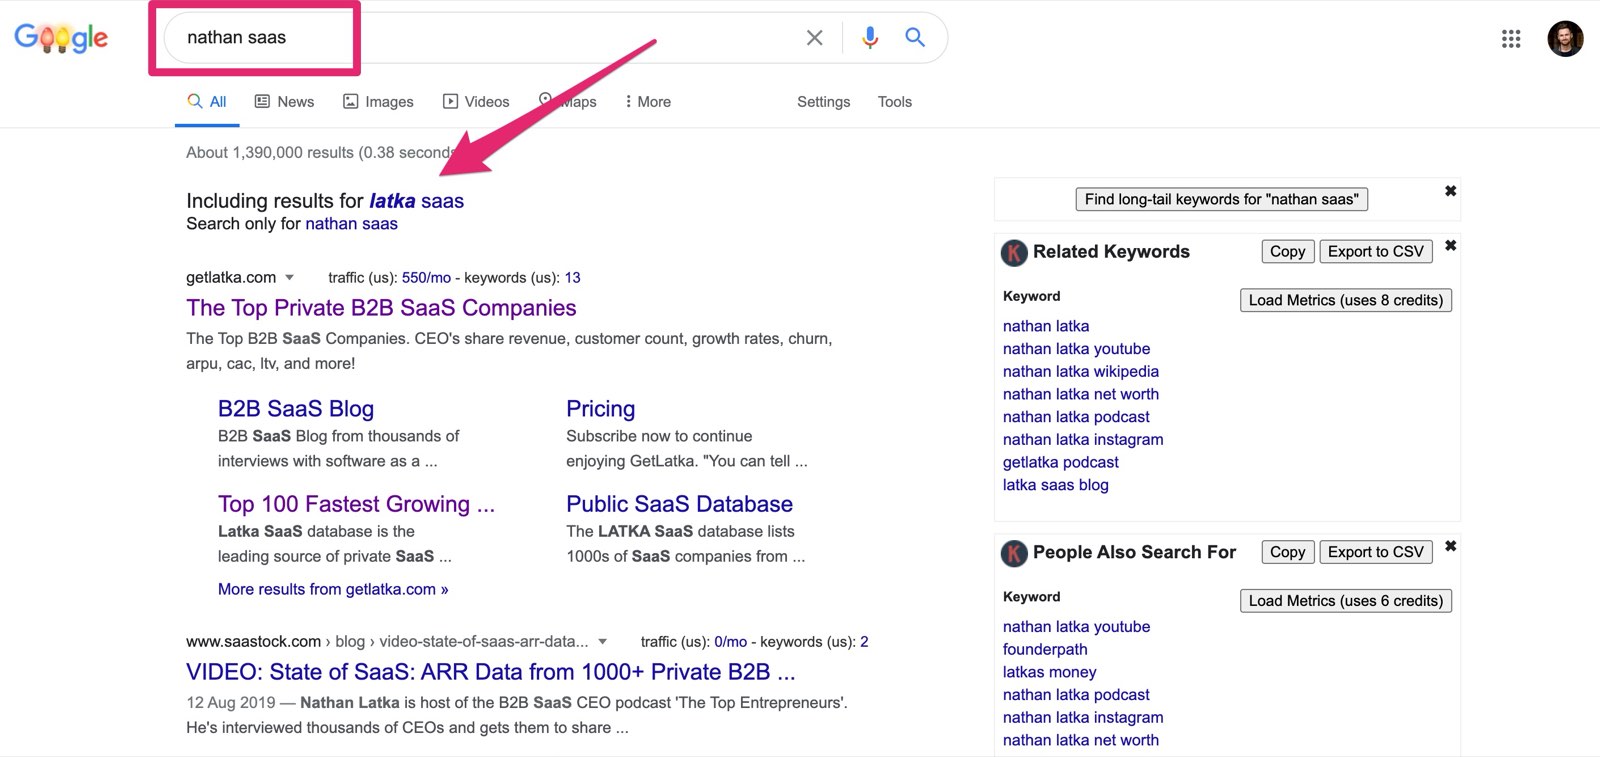Open the Tools menu
Screen dimensions: 1600x757
(x=894, y=102)
